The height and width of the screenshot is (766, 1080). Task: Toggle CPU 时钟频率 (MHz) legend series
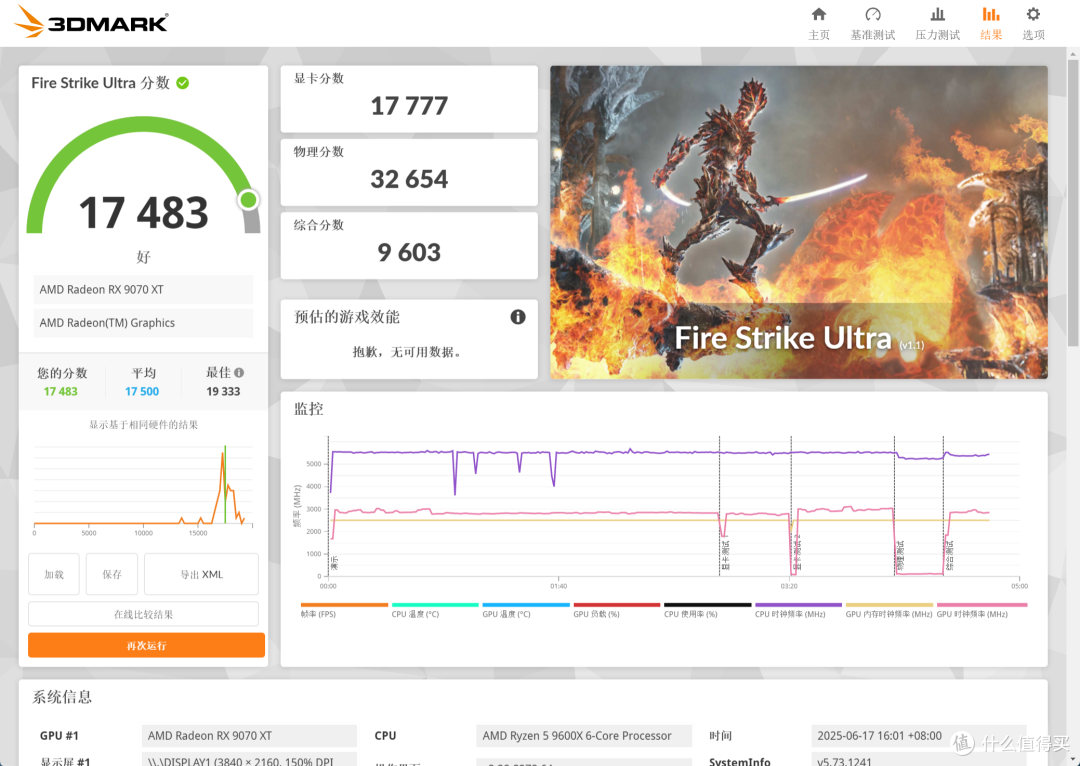pyautogui.click(x=798, y=610)
